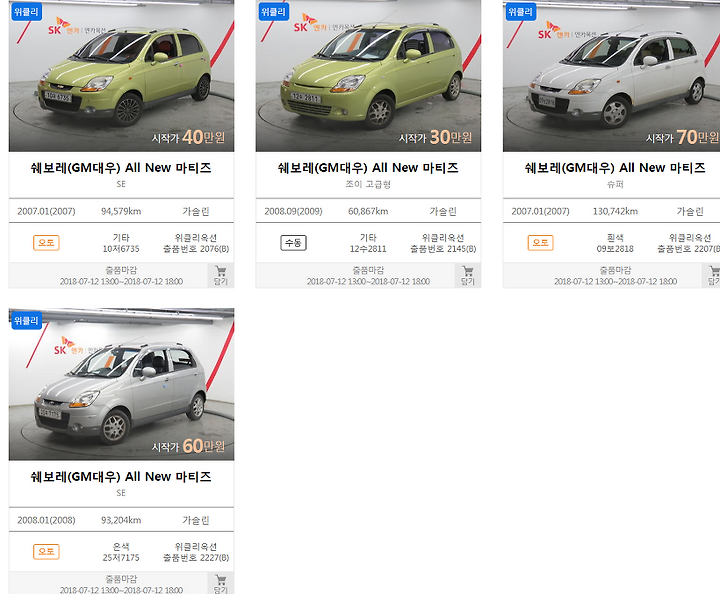
Task: Add the 12수2811 car to cart
Action: [467, 275]
